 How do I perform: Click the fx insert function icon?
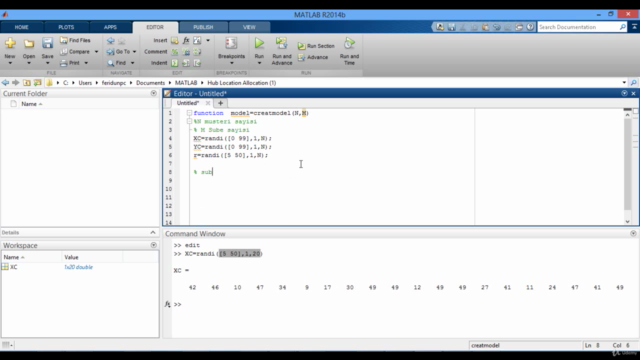point(186,40)
